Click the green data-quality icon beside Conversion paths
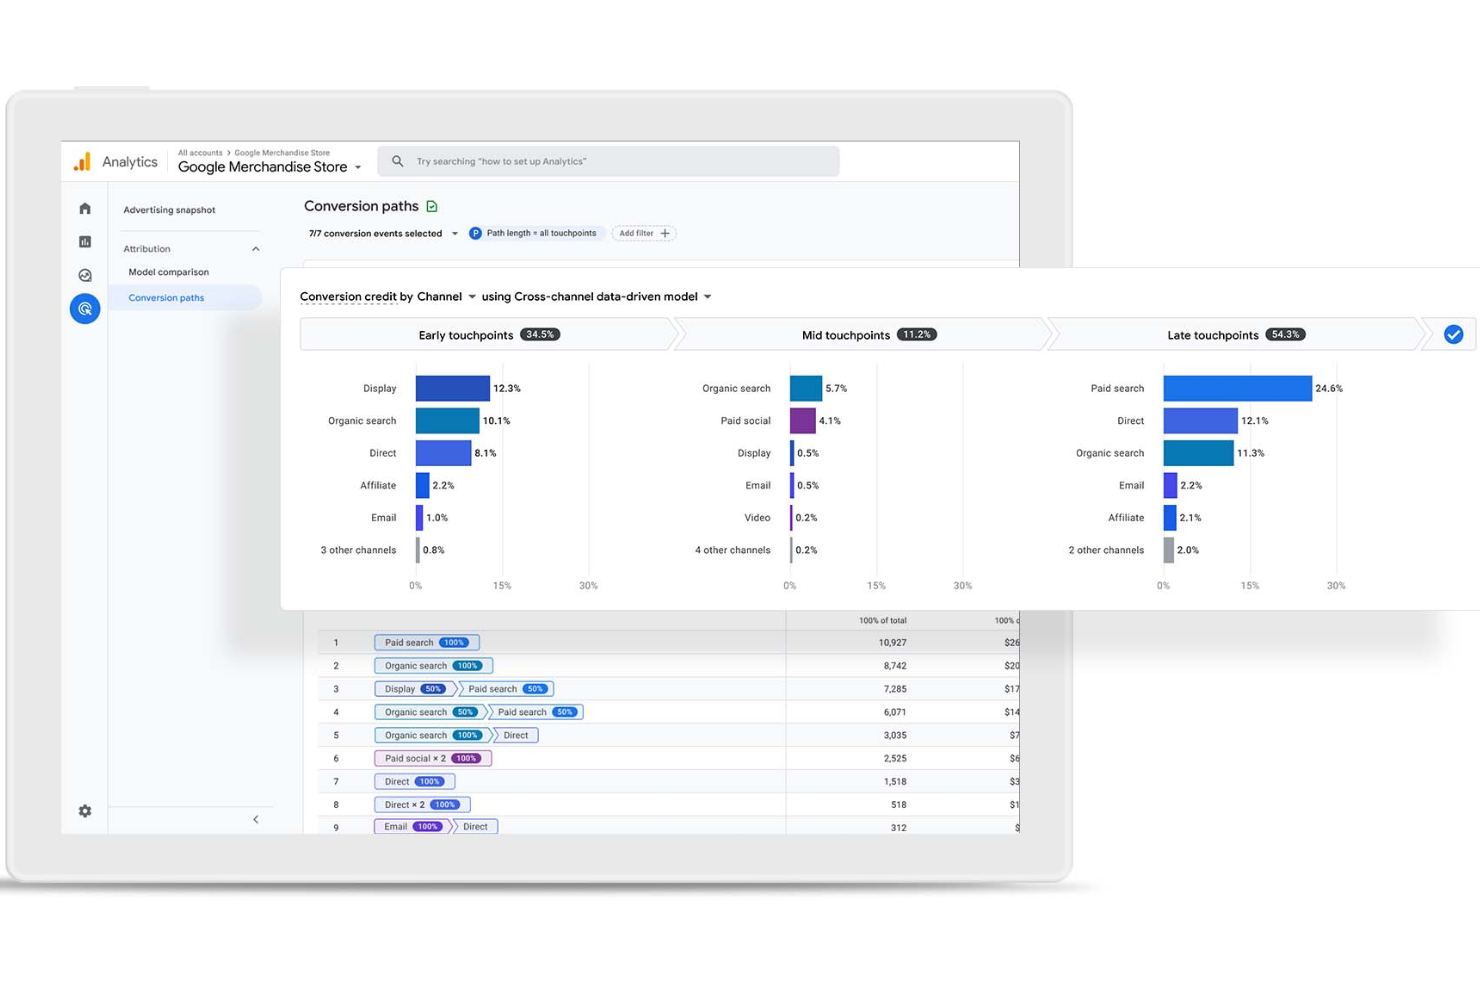This screenshot has height=987, width=1480. tap(432, 206)
